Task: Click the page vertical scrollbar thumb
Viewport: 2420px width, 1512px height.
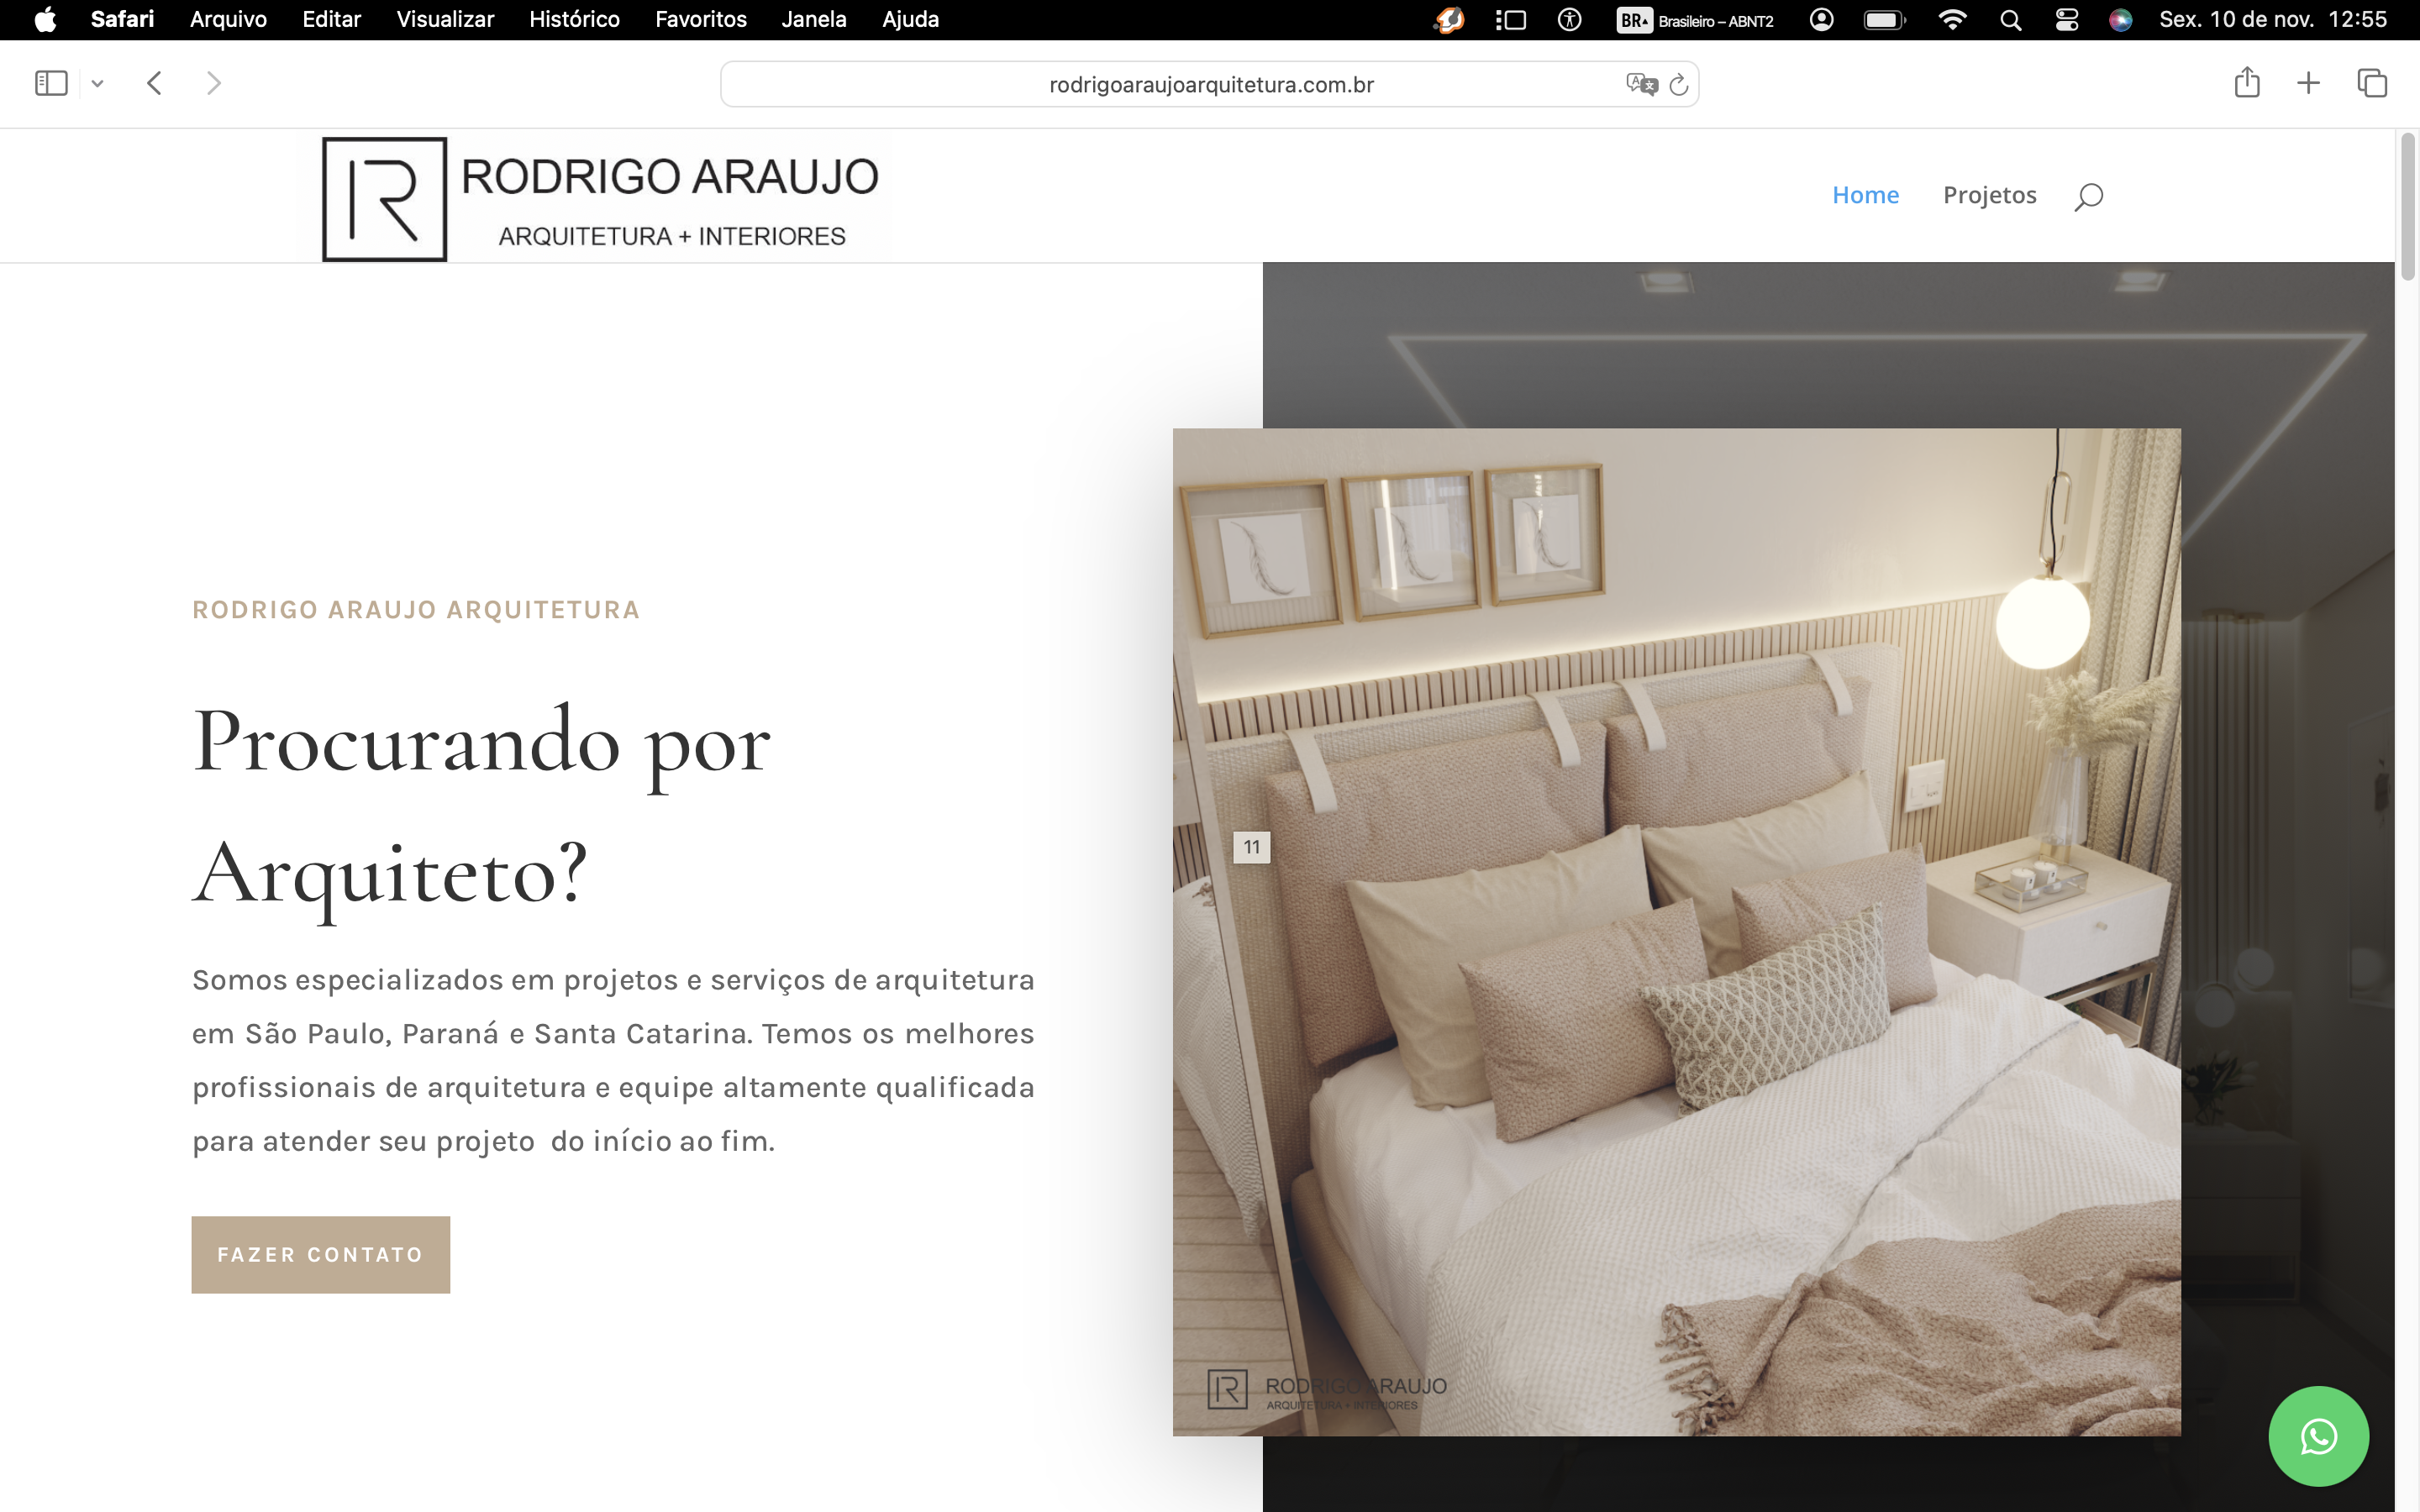Action: (x=2407, y=205)
